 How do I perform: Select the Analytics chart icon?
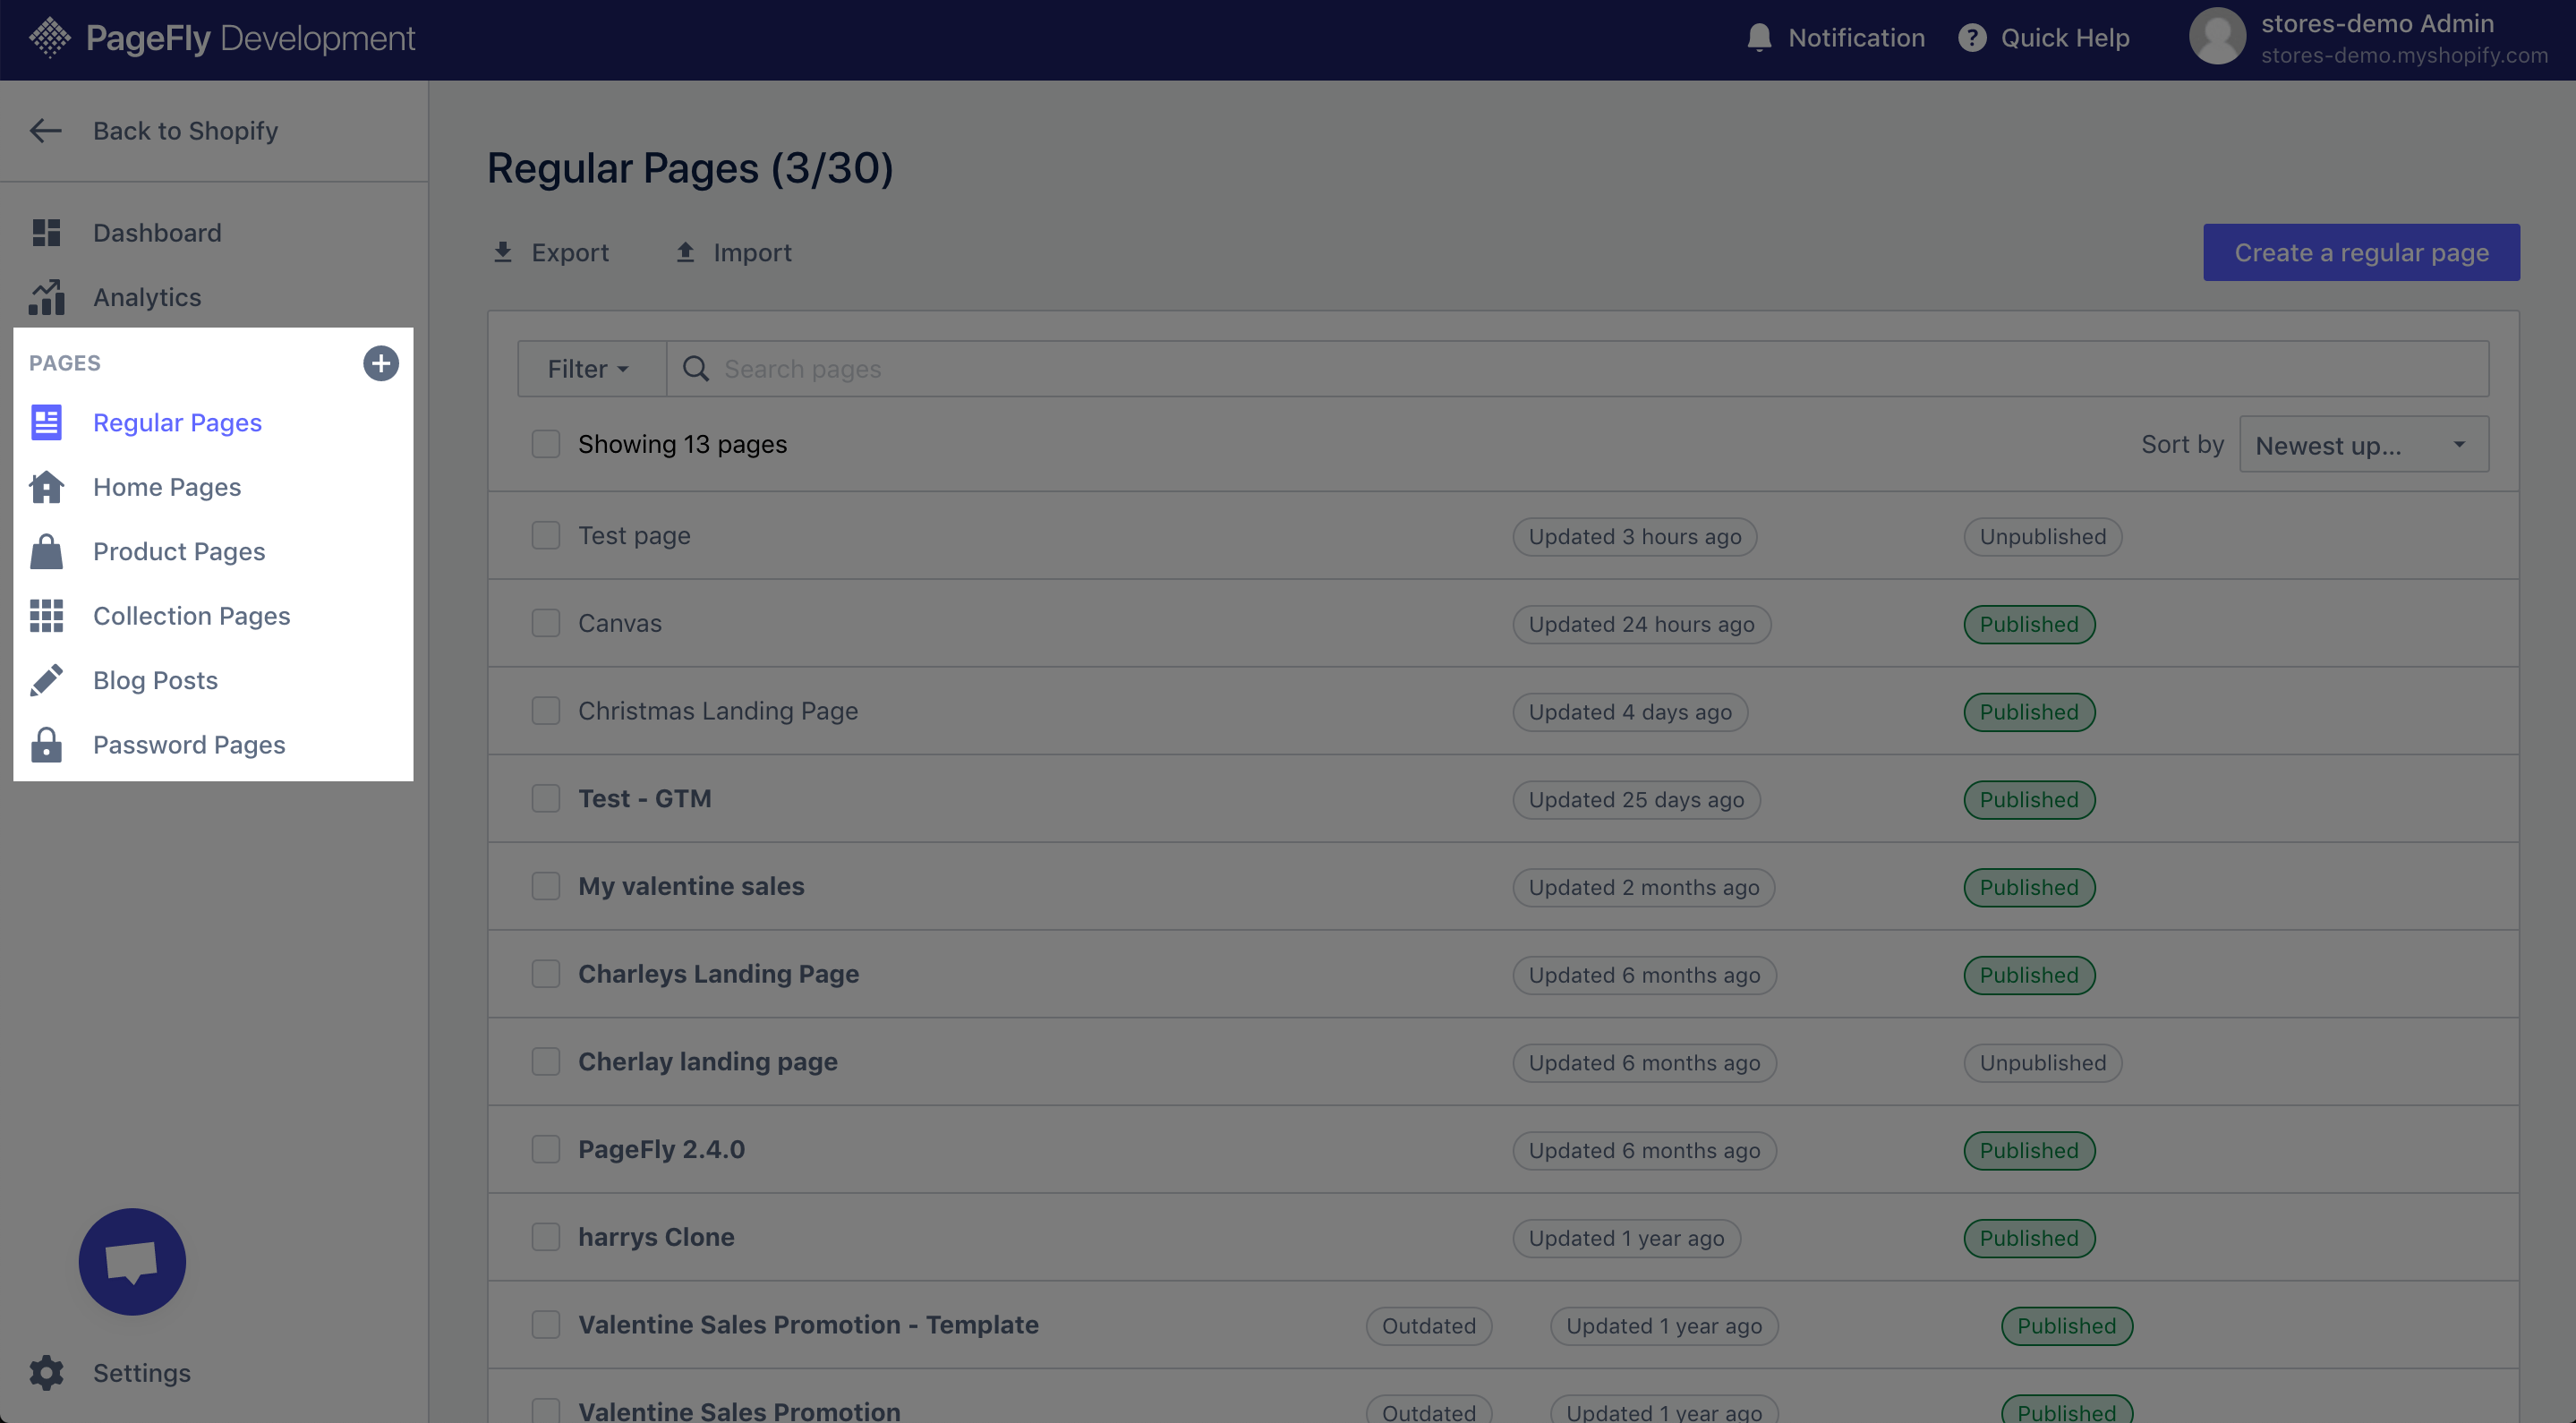46,297
